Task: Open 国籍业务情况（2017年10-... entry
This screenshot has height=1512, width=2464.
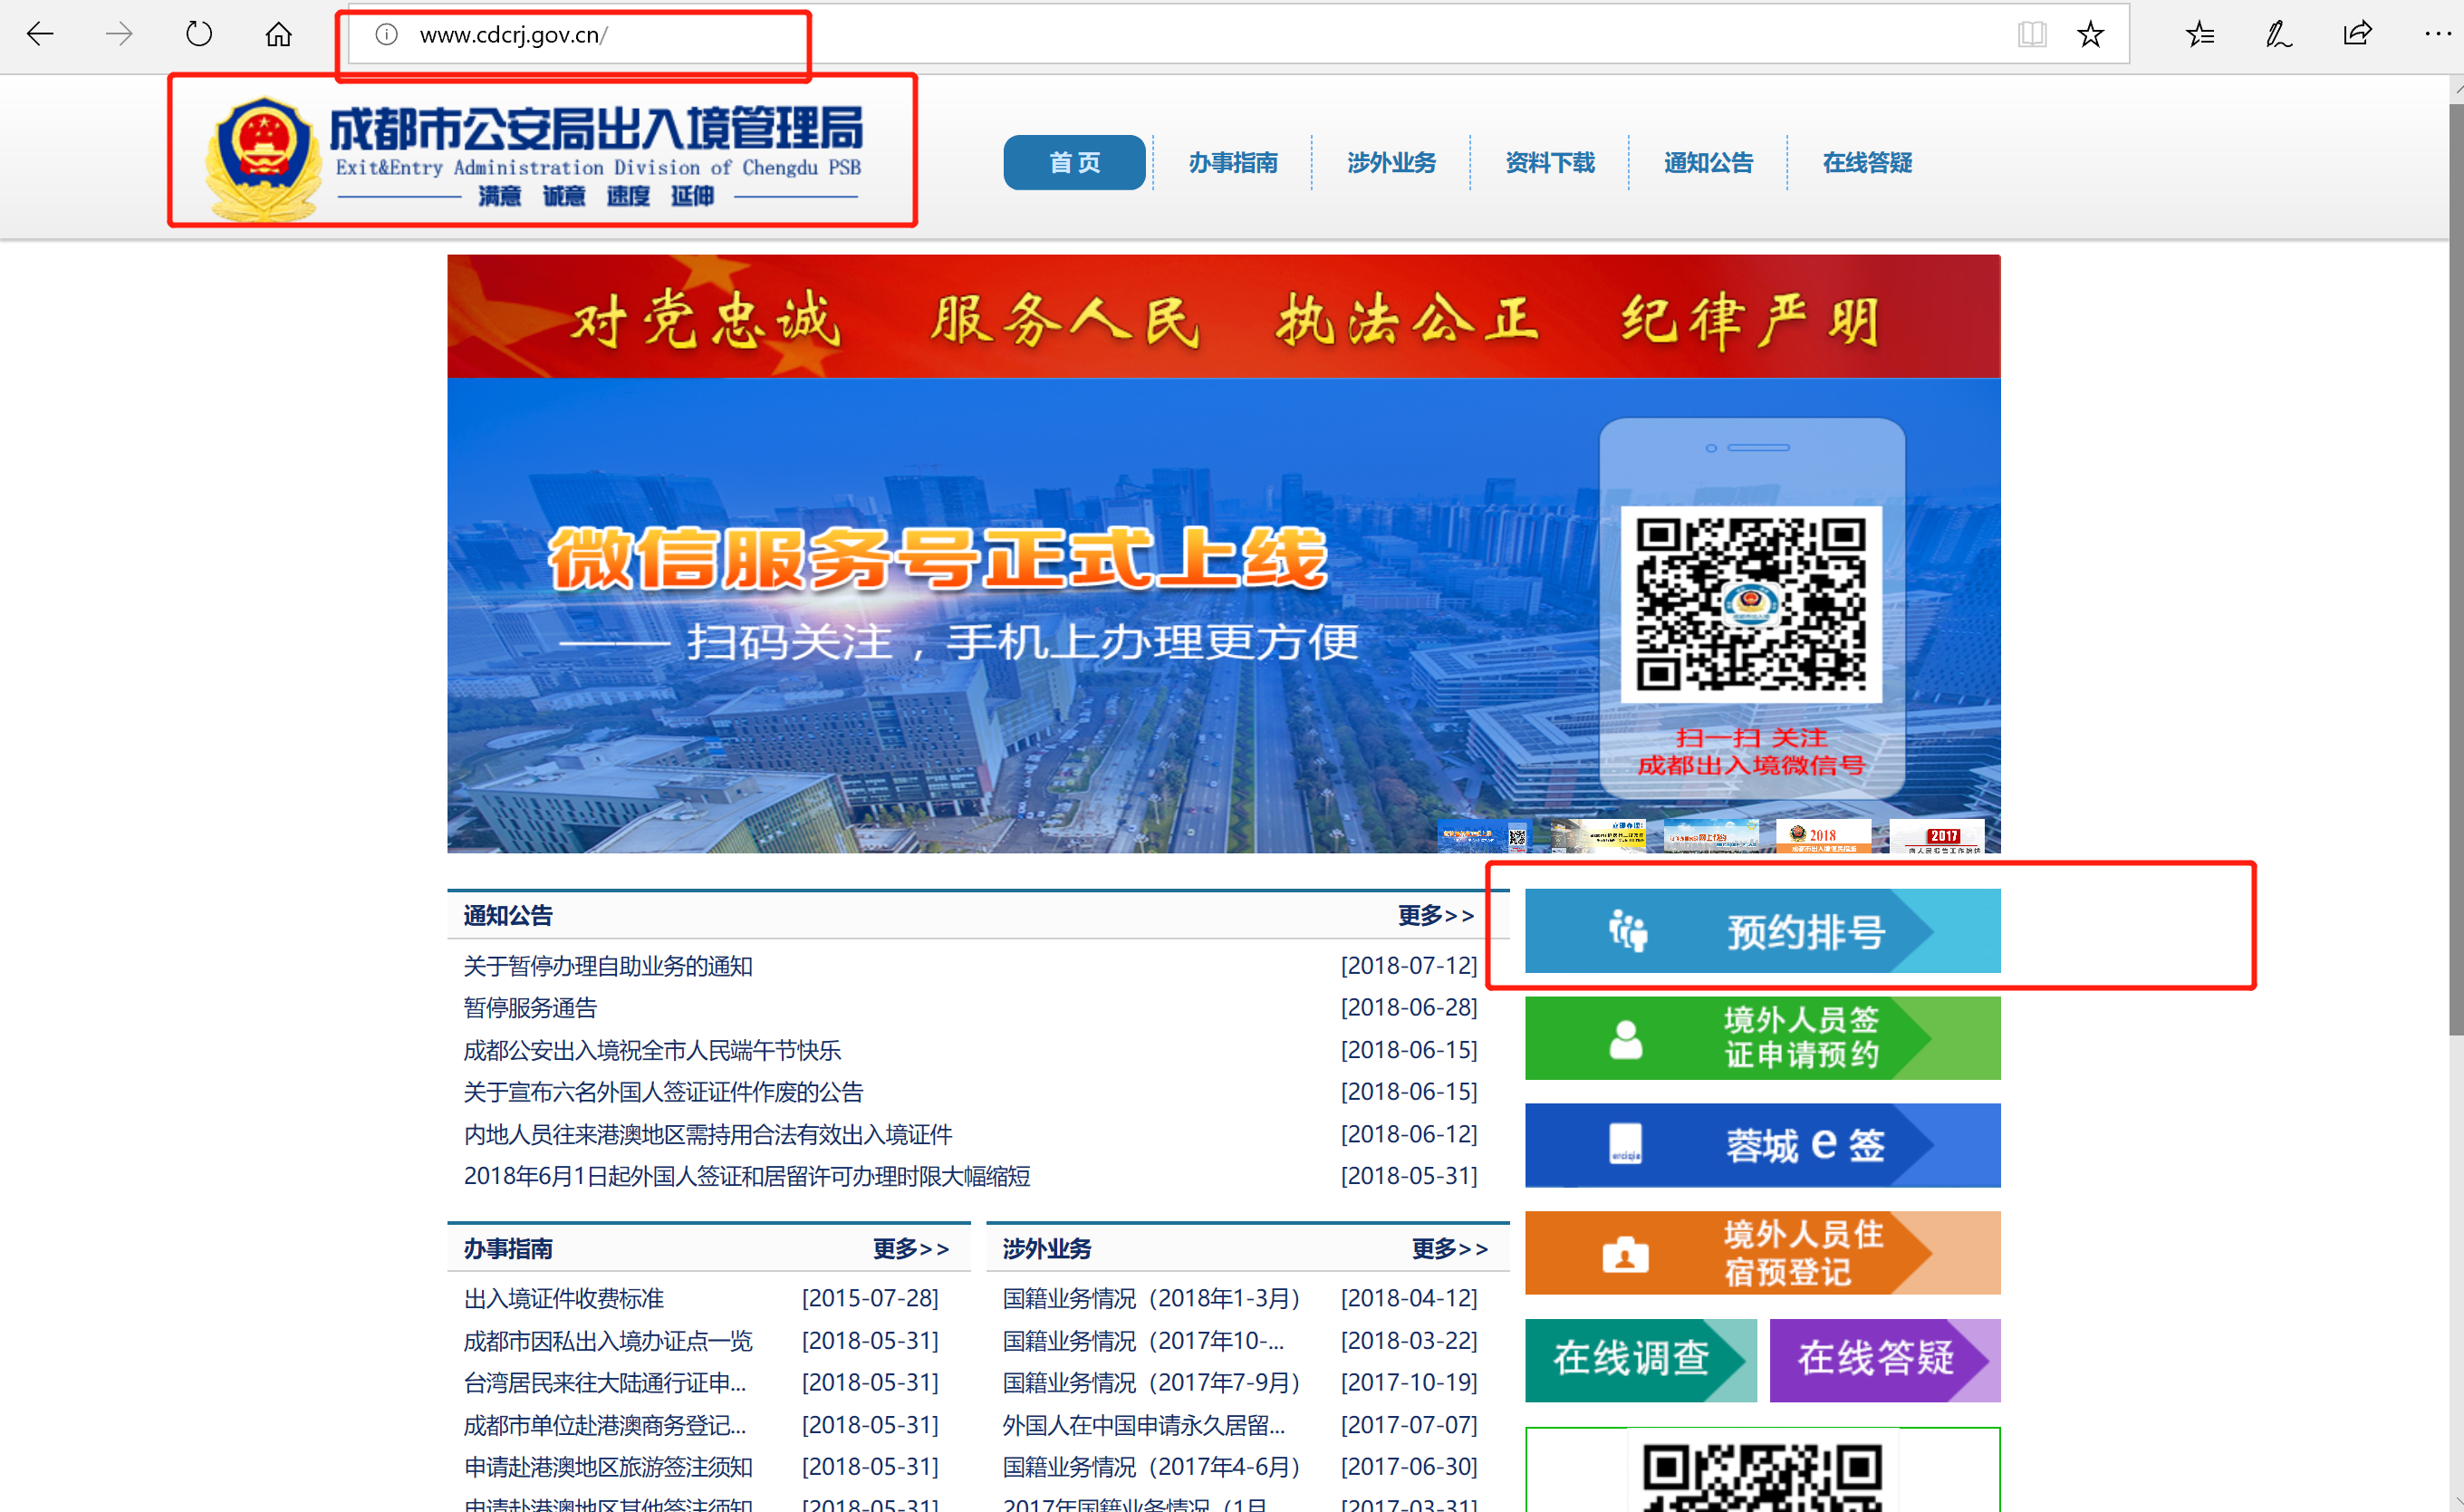Action: (x=1144, y=1341)
